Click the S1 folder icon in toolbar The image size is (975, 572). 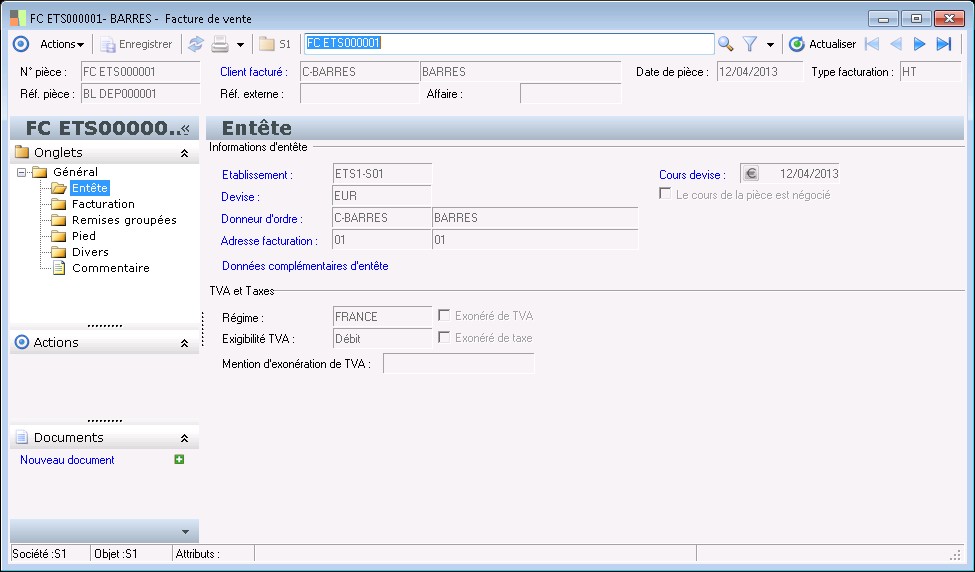pyautogui.click(x=275, y=44)
